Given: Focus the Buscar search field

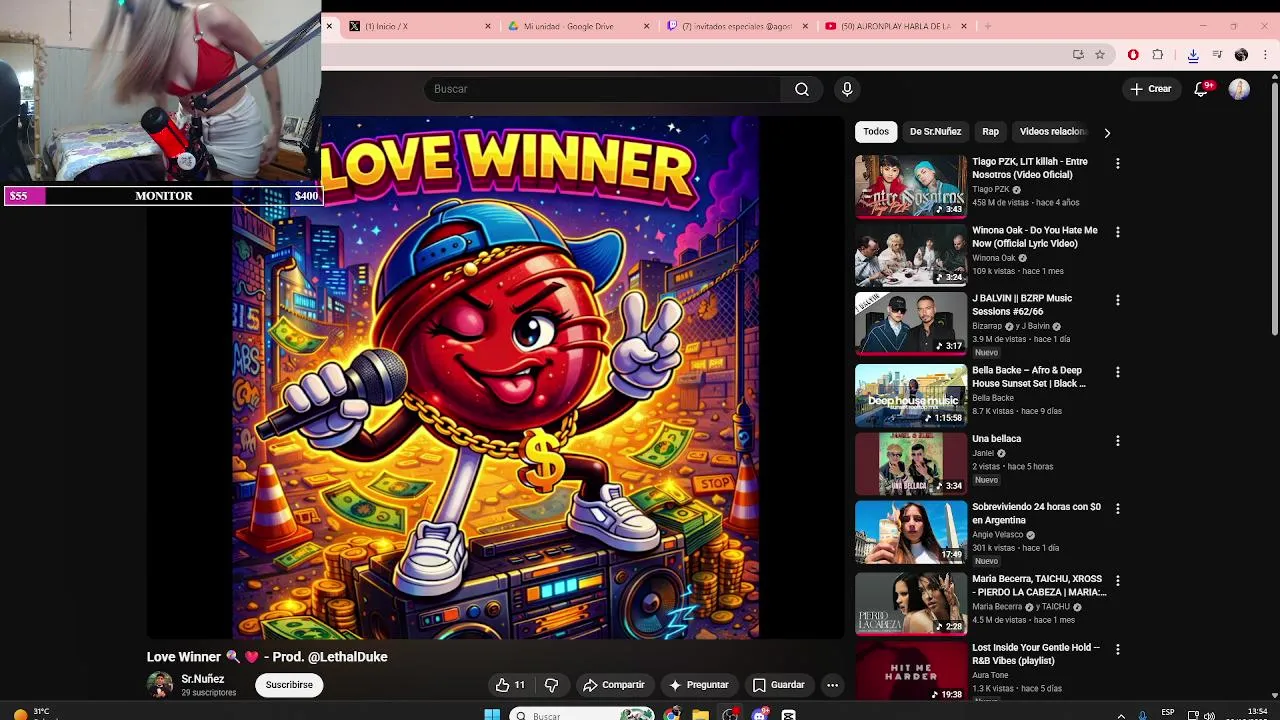Looking at the screenshot, I should click(602, 89).
